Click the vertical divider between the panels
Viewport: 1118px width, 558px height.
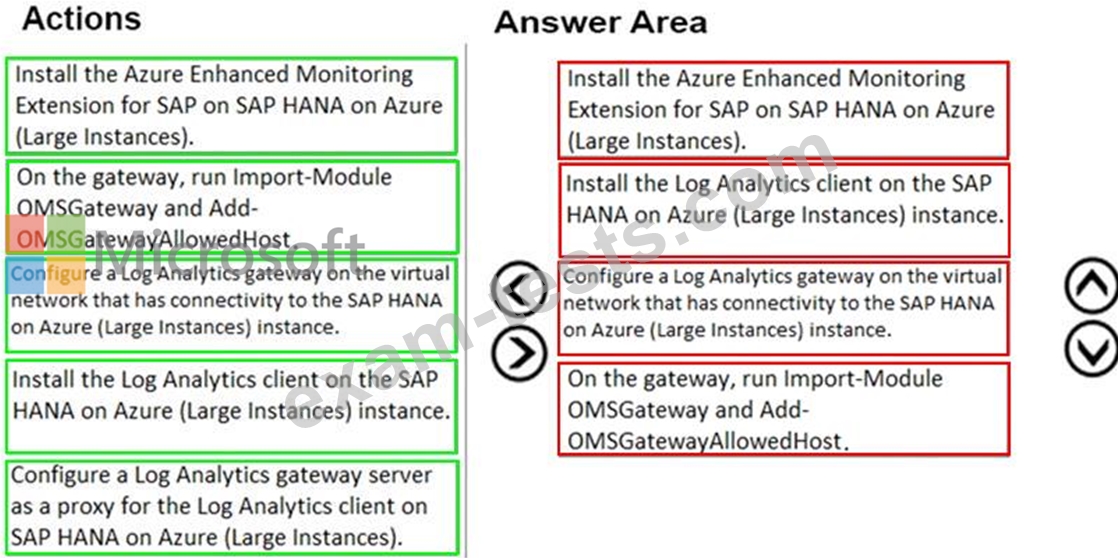coord(467,300)
